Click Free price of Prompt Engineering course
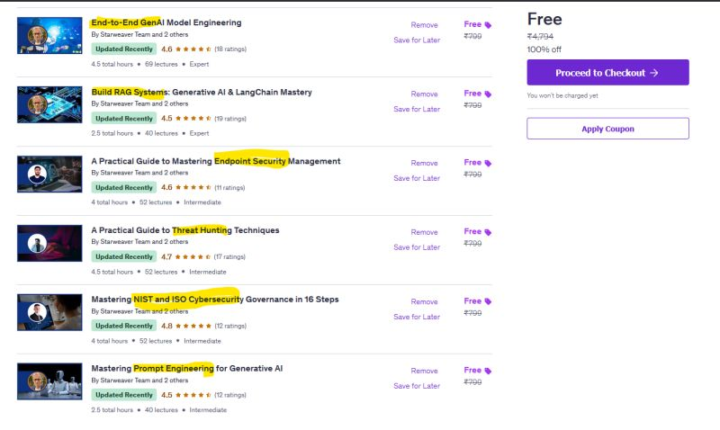The image size is (720, 430). (x=472, y=370)
